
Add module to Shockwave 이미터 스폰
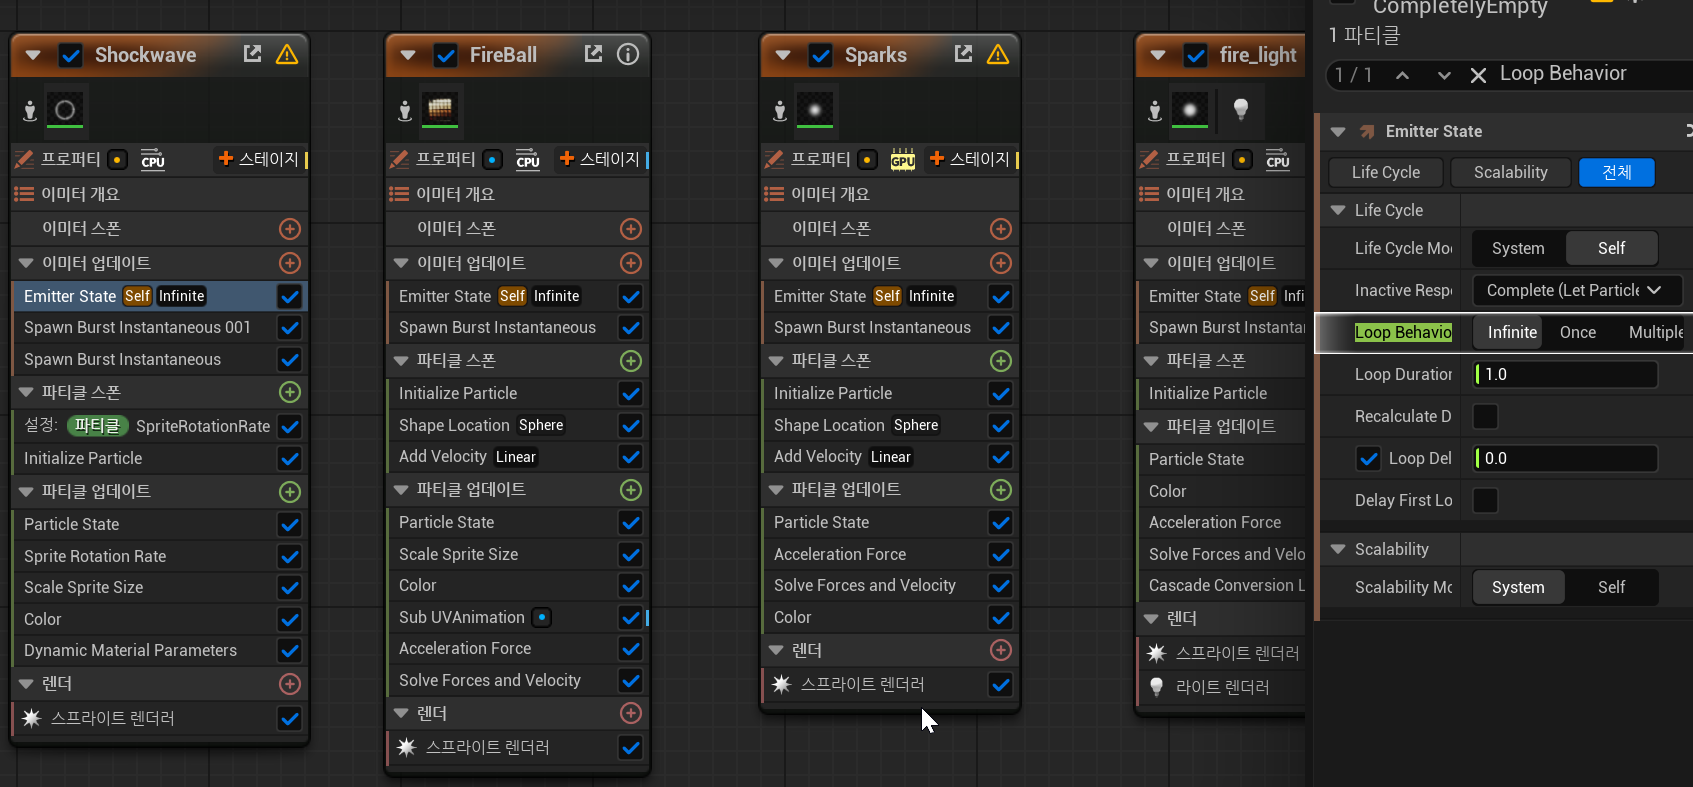[x=290, y=229]
